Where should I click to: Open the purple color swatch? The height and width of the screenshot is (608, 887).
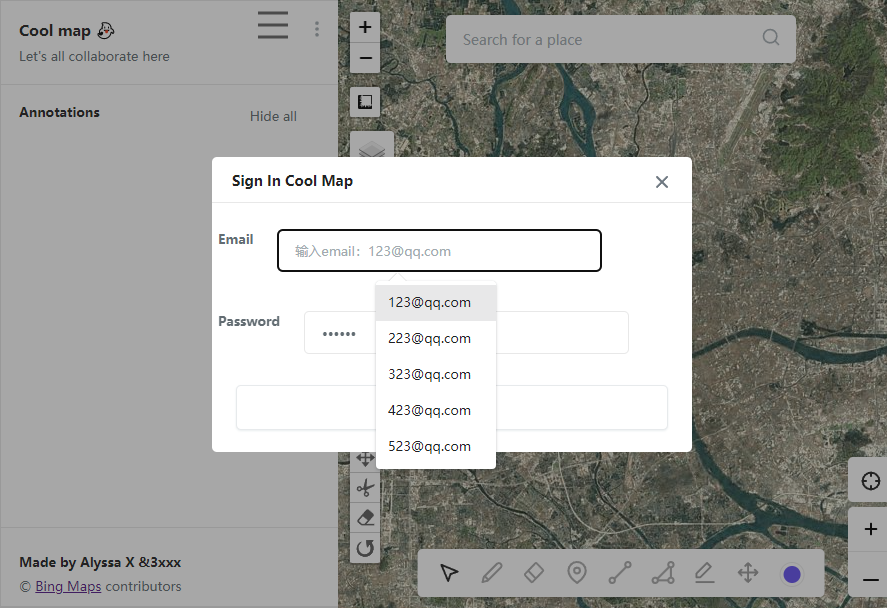[792, 574]
